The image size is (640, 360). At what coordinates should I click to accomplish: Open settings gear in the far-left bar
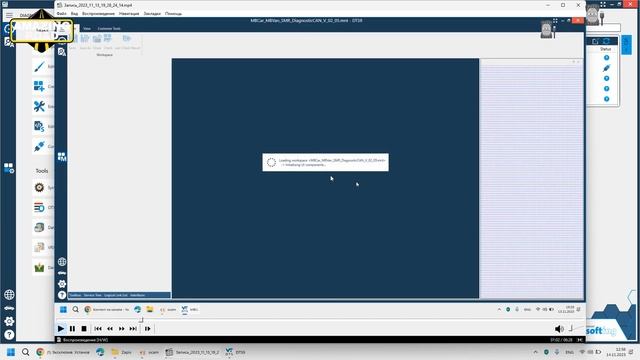tap(9, 321)
